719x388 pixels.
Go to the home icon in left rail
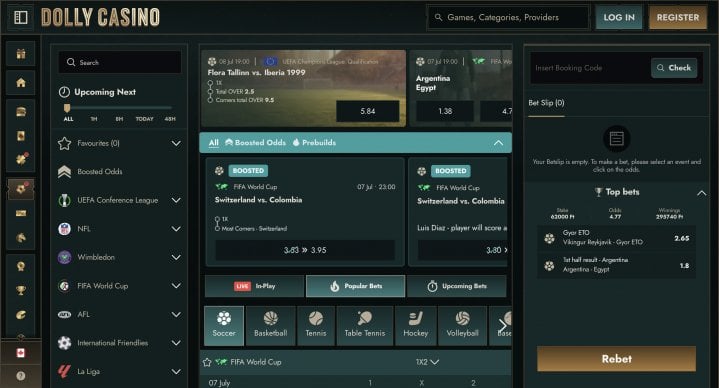[x=21, y=83]
